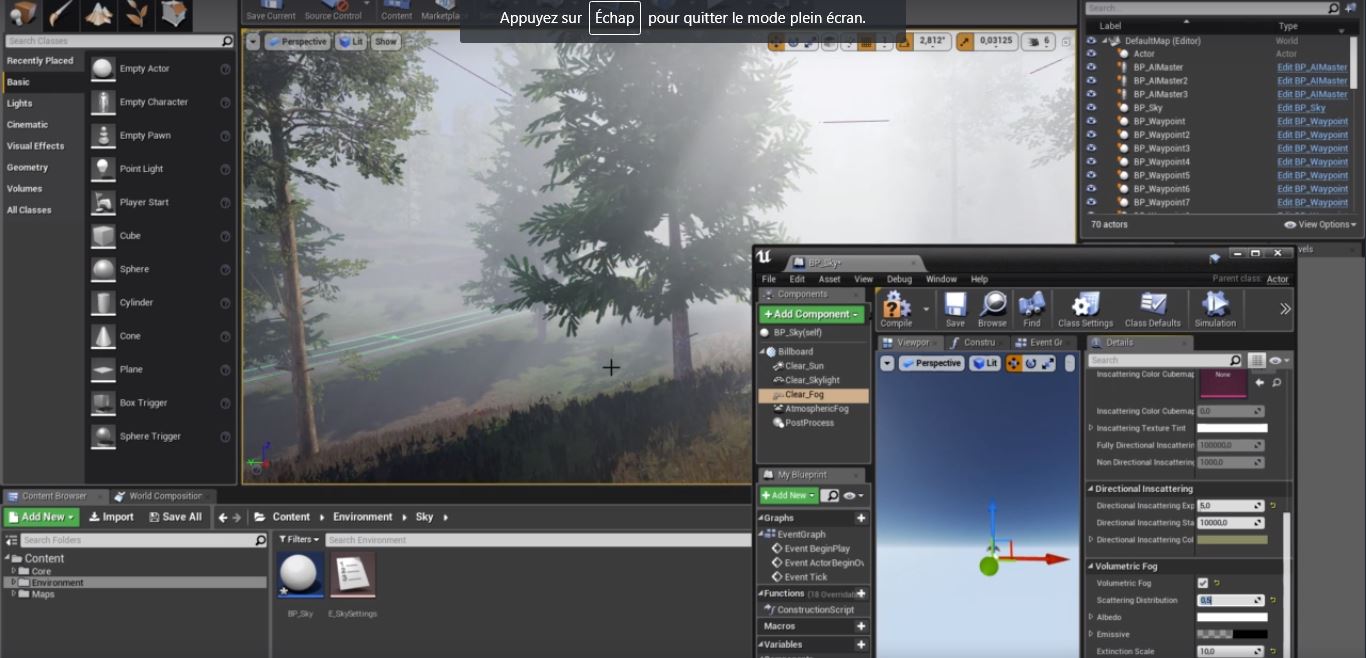Click Browse magnifier icon in Blueprint toolbar
Screen dimensions: 1366x658
pyautogui.click(x=992, y=309)
